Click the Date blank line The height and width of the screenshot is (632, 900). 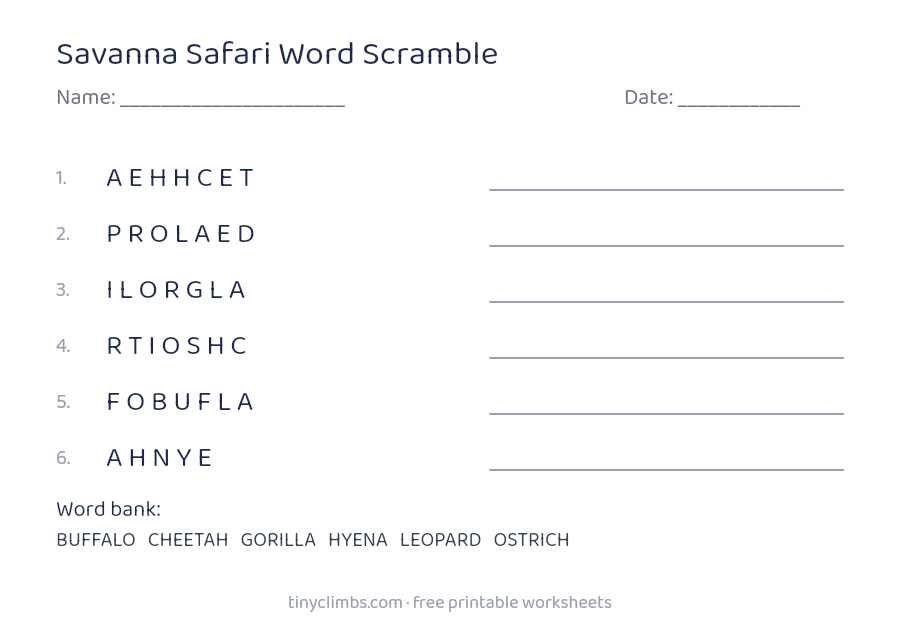[x=739, y=105]
